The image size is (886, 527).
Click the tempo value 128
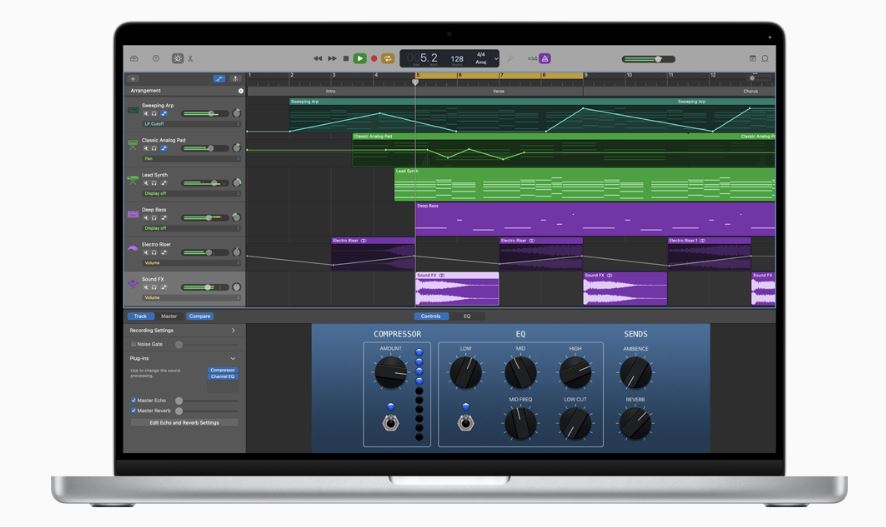457,59
